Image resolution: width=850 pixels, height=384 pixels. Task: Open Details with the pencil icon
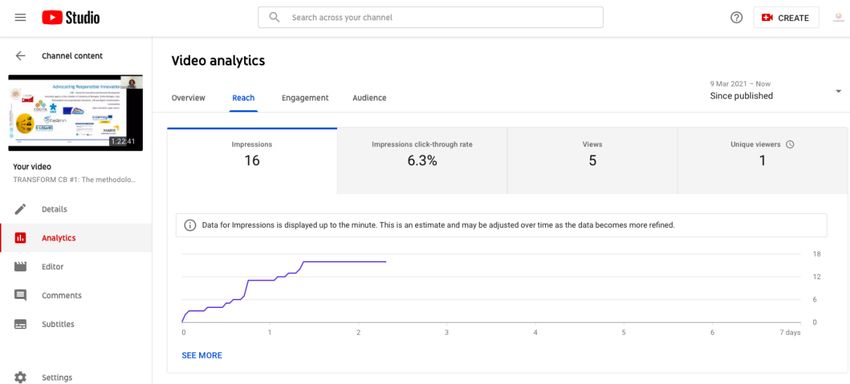21,209
